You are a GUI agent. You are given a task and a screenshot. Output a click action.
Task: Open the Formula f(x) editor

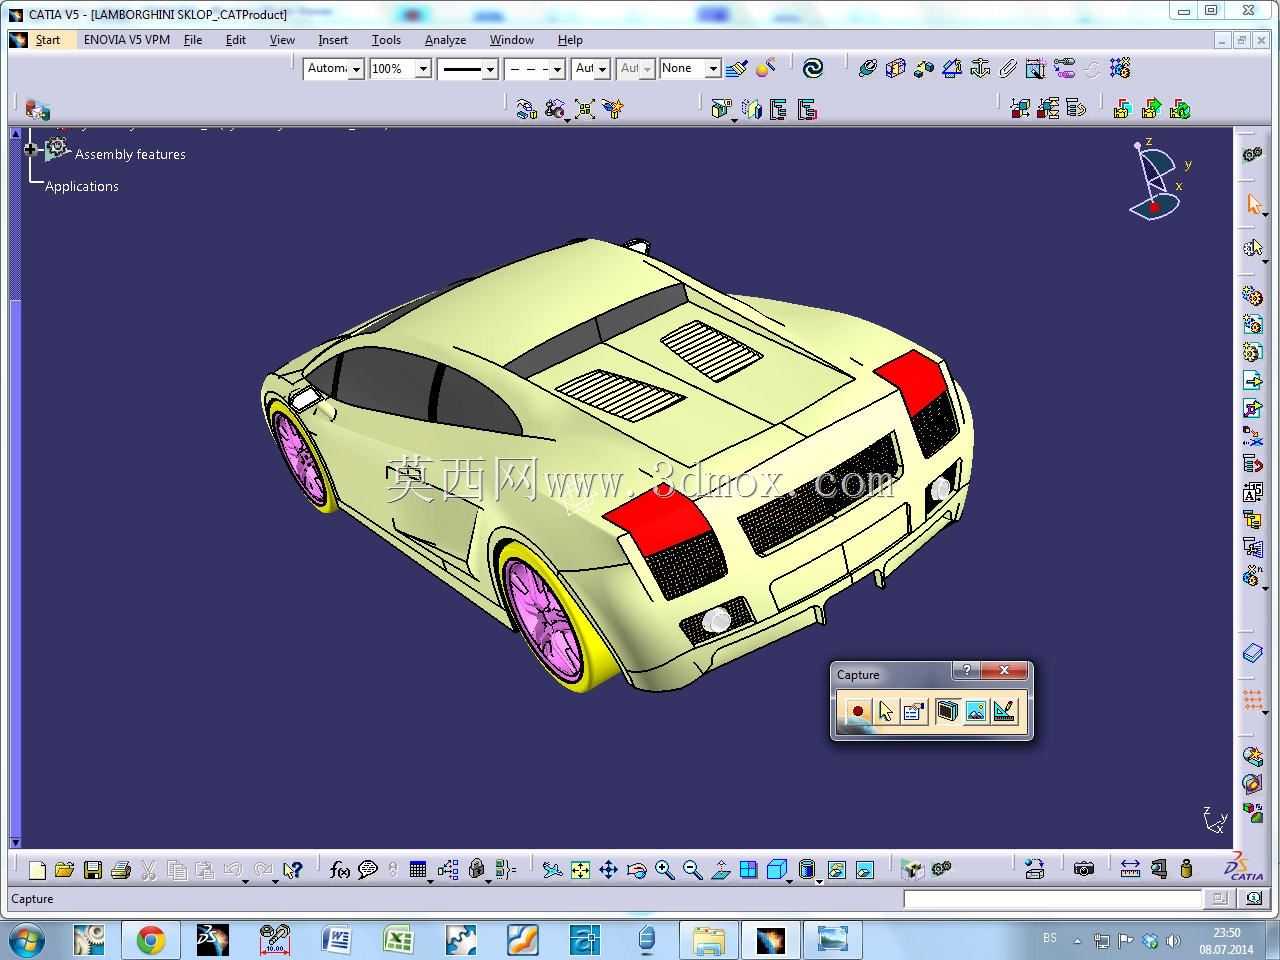click(x=340, y=870)
